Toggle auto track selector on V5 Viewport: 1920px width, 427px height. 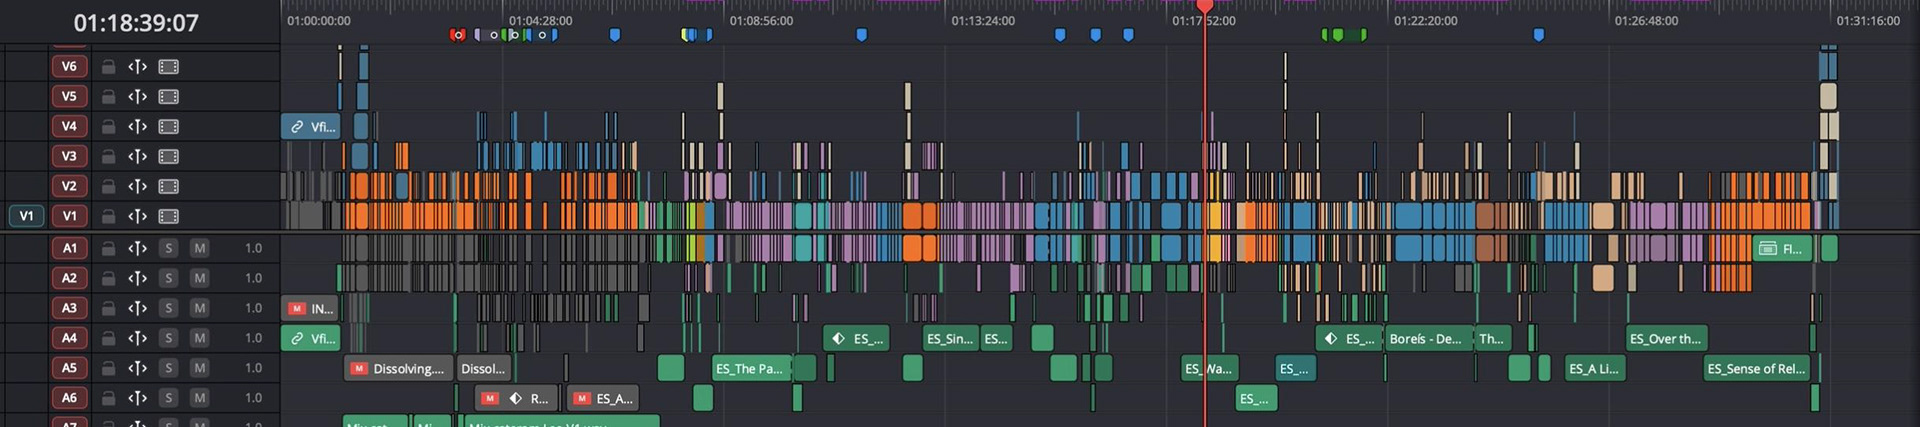coord(138,97)
